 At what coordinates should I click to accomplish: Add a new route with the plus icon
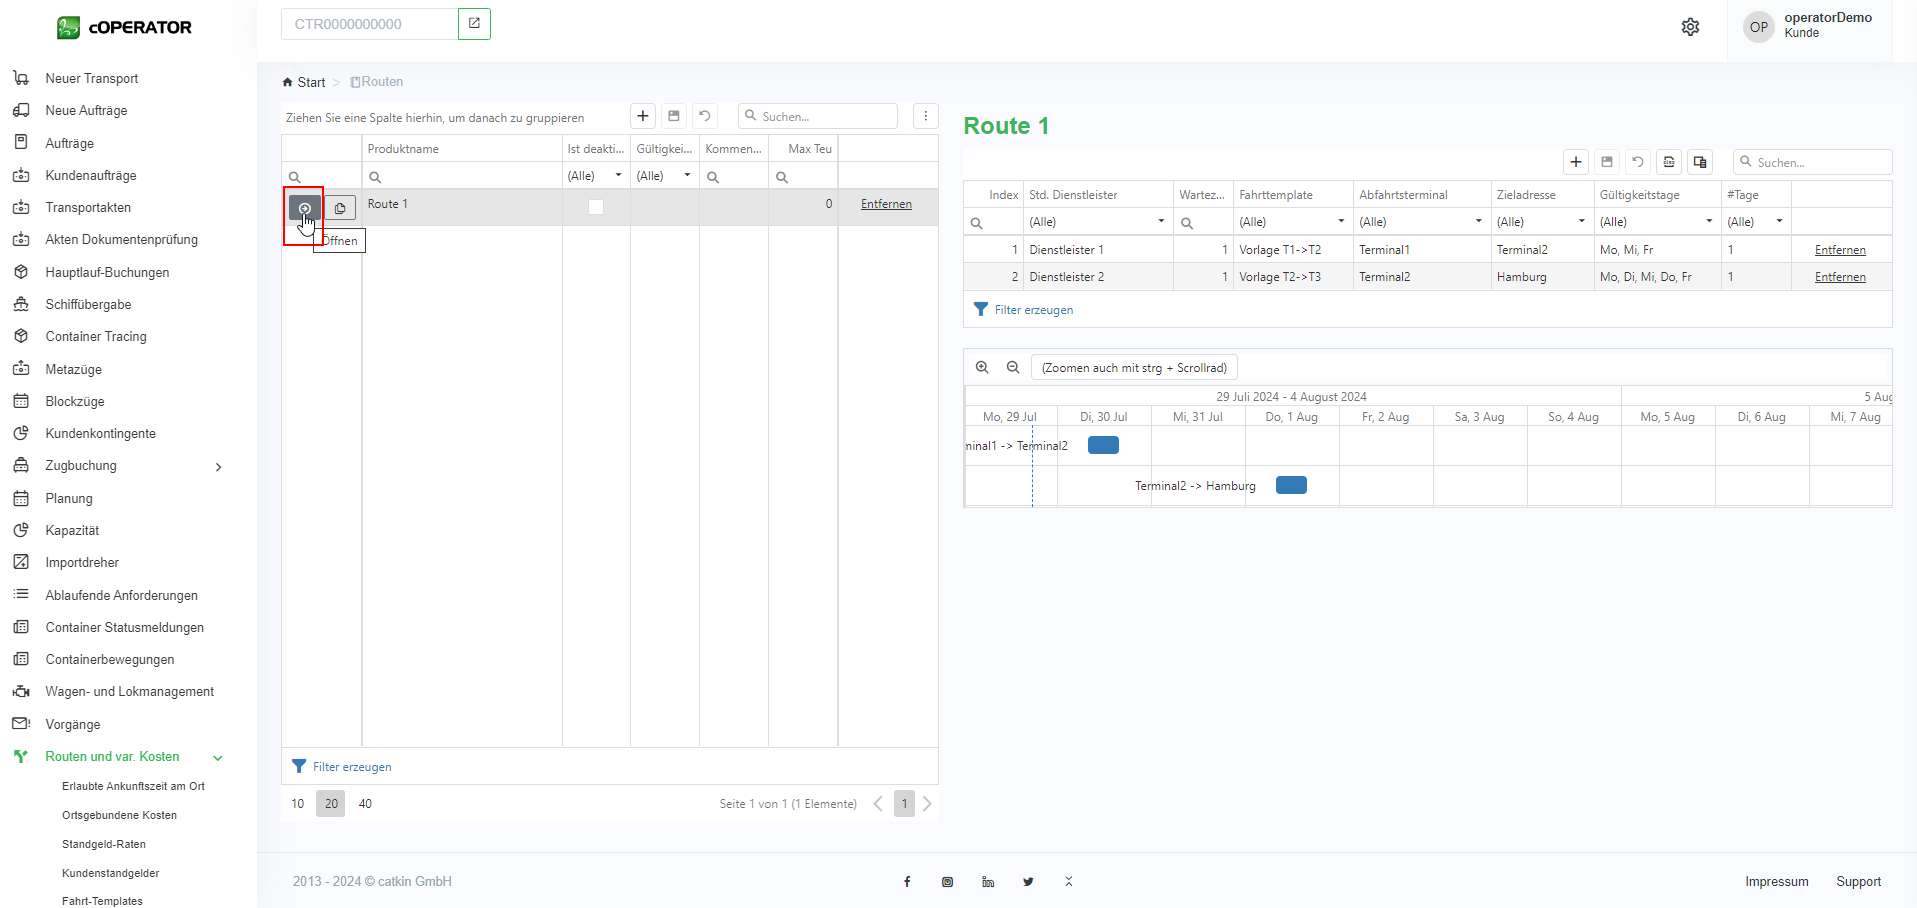[643, 116]
